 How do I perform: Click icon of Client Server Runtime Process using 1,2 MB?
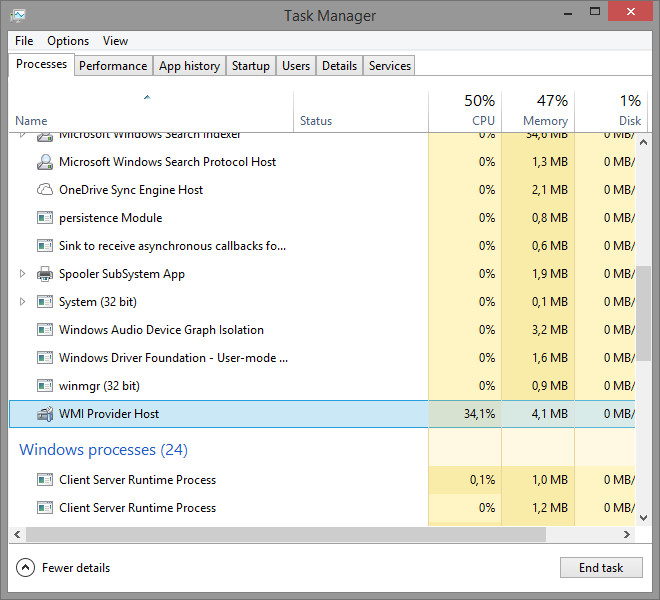45,508
